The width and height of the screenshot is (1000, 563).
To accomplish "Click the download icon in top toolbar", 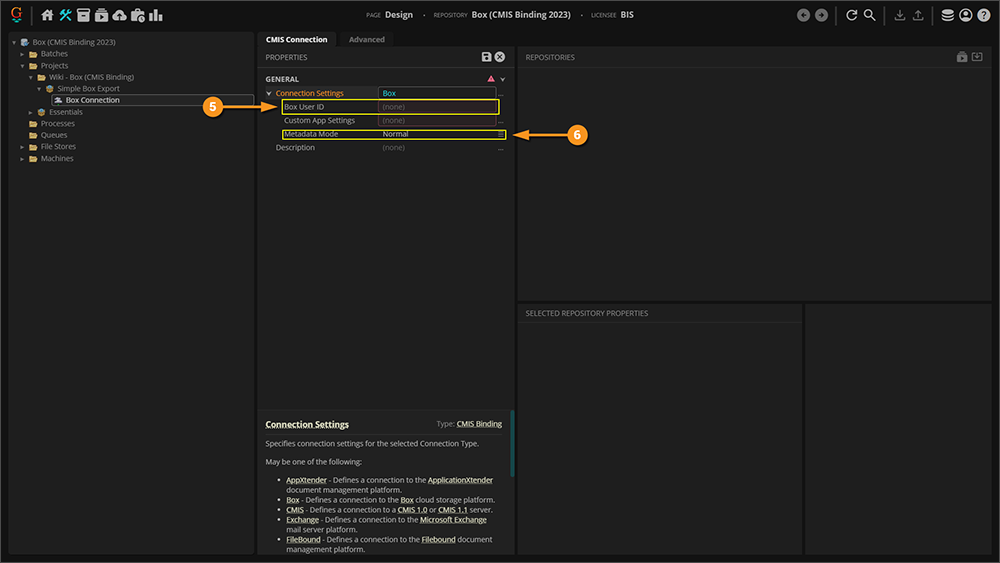I will (899, 15).
